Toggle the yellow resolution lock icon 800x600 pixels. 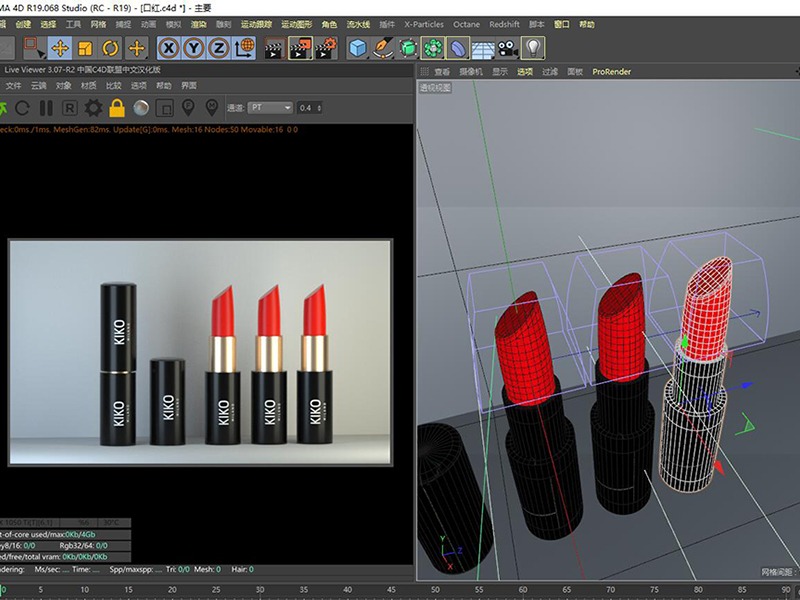pyautogui.click(x=117, y=108)
